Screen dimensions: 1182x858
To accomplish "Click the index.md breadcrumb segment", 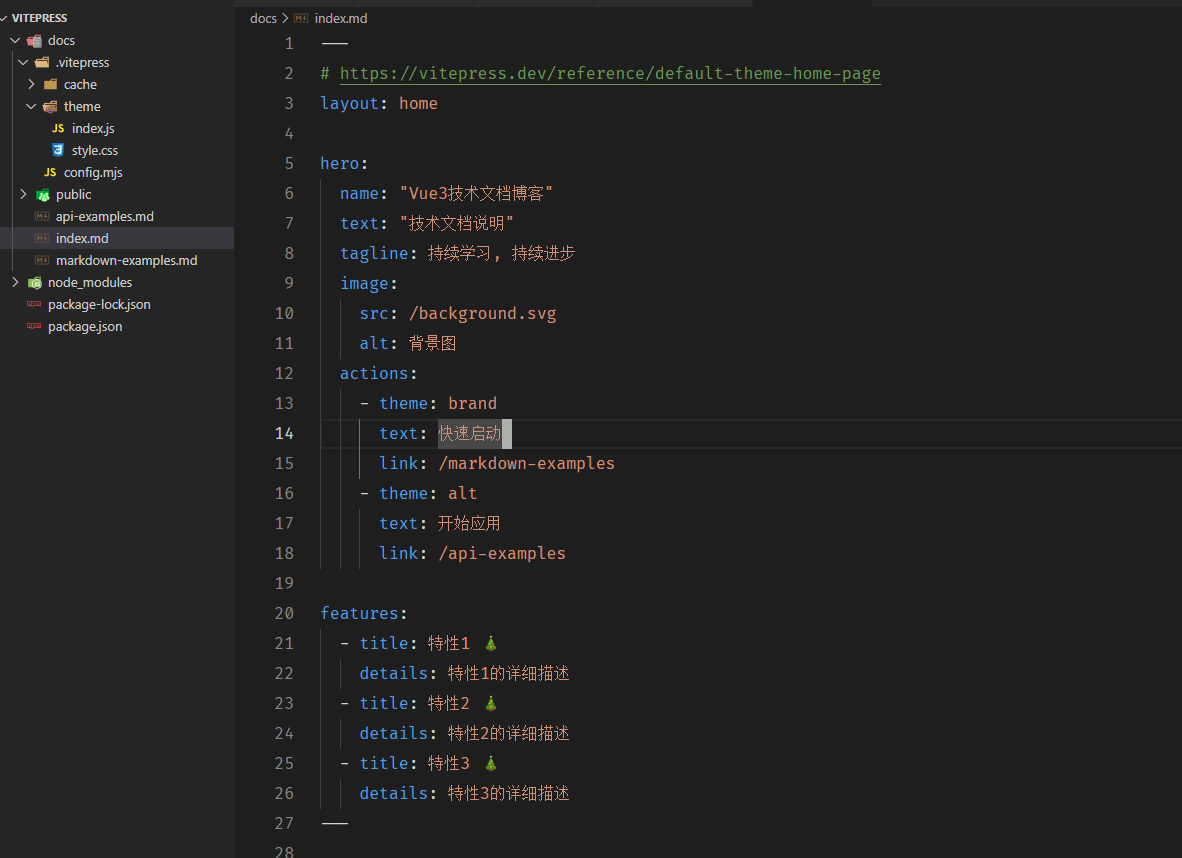I will [x=341, y=18].
